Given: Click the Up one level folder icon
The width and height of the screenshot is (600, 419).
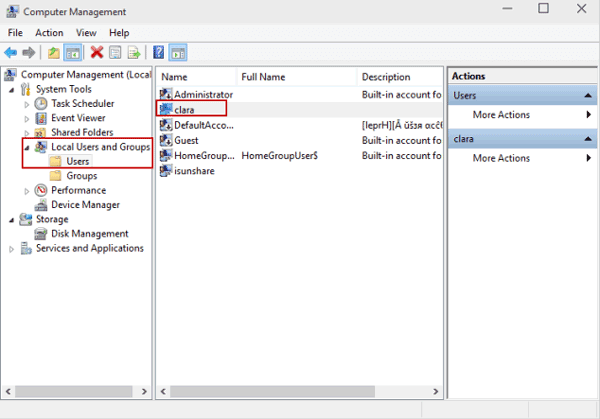Looking at the screenshot, I should click(53, 52).
